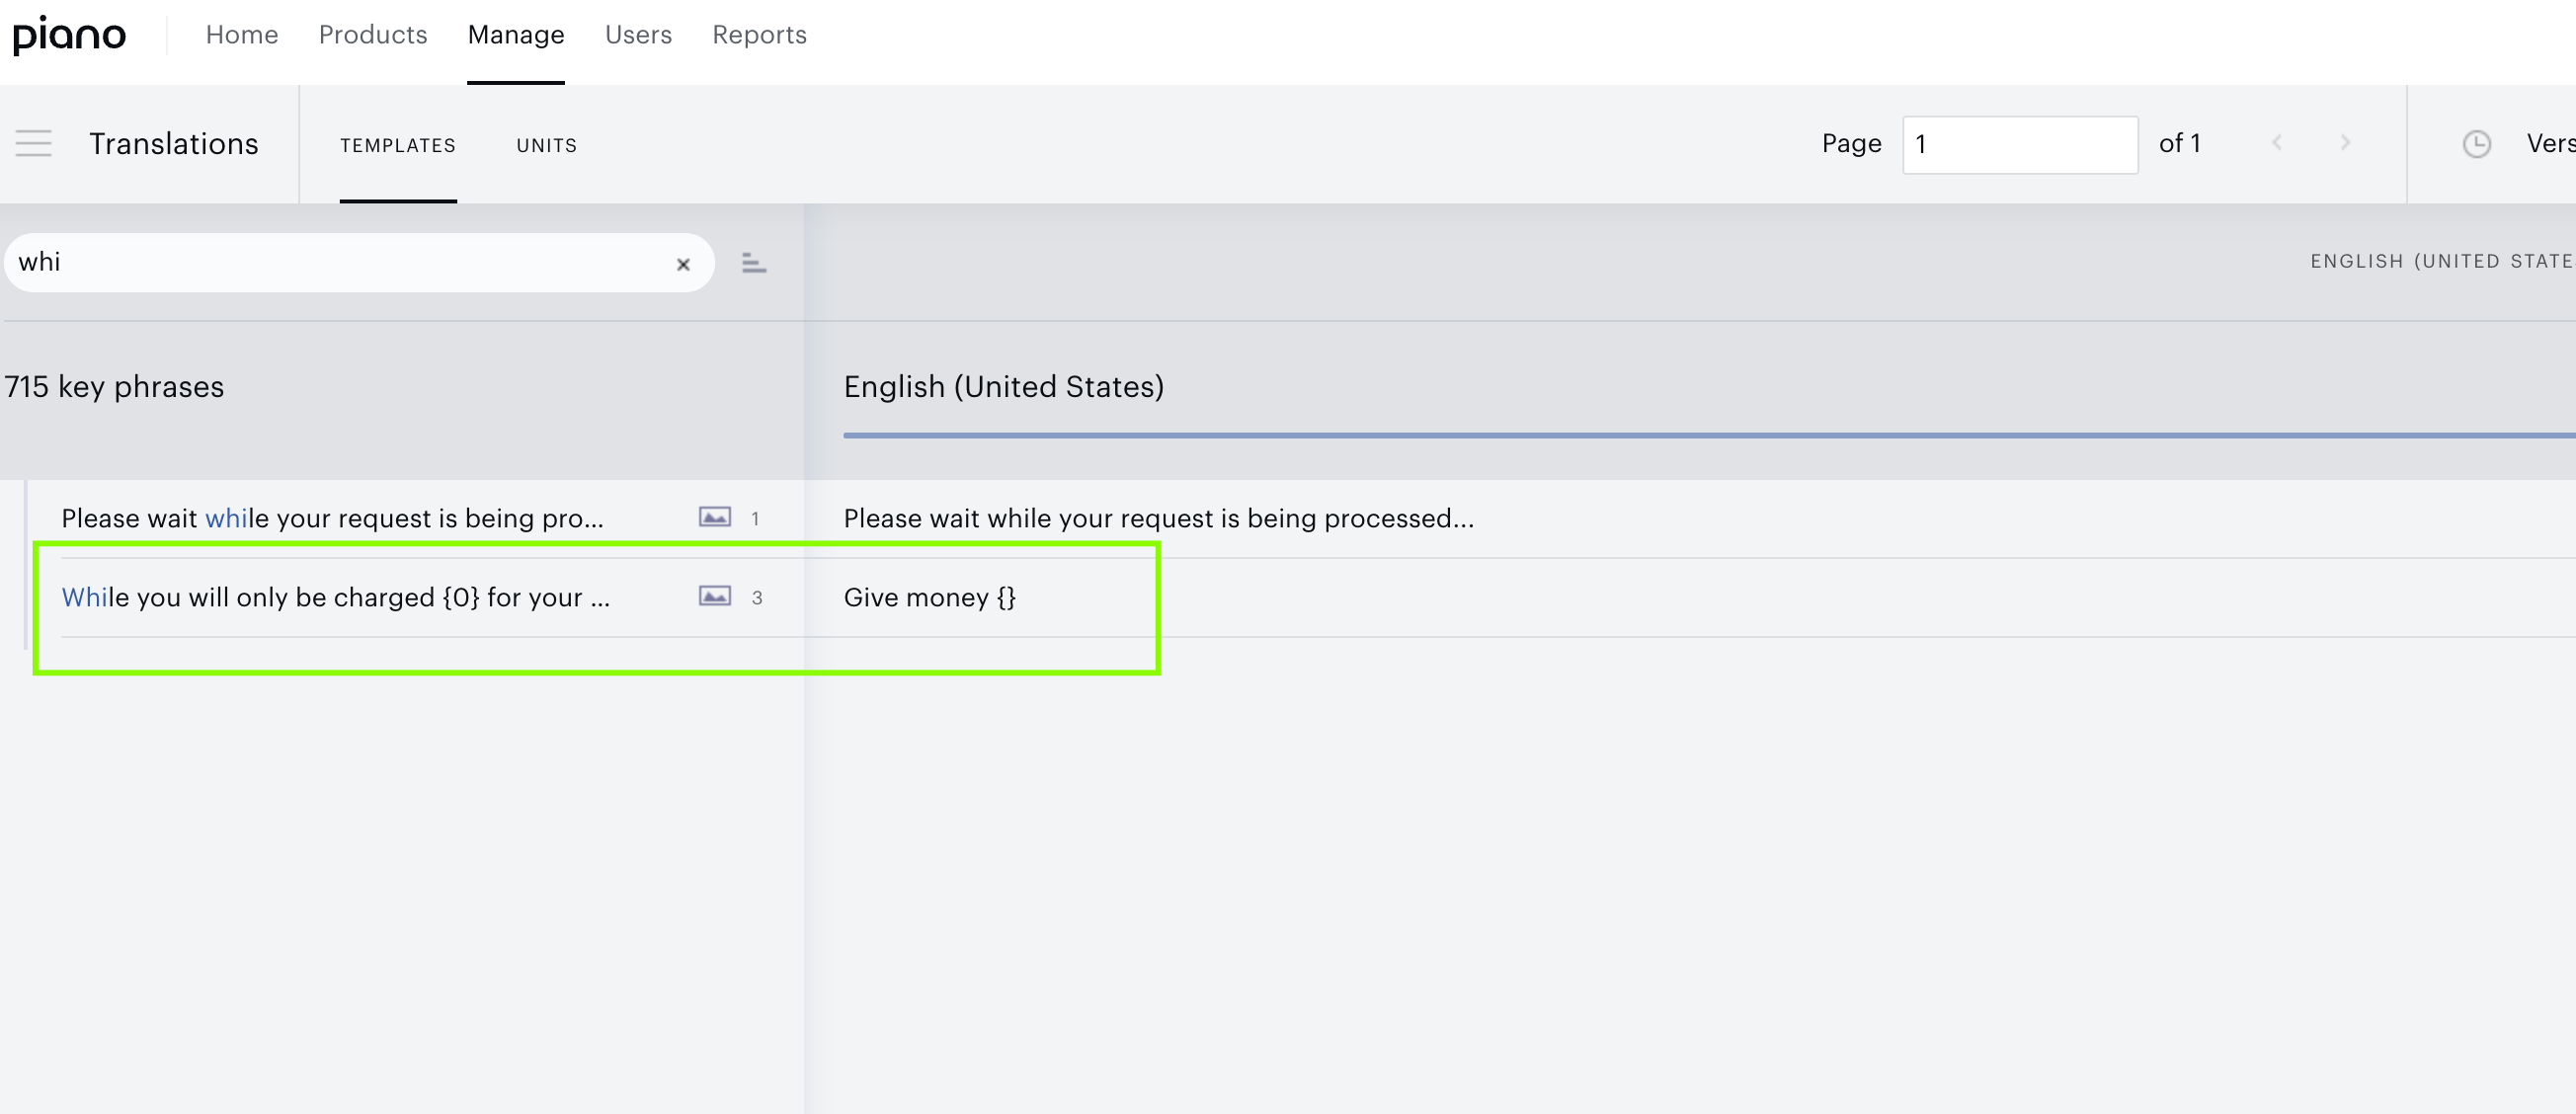Switch to the Units tab
This screenshot has height=1114, width=2576.
pos(547,146)
